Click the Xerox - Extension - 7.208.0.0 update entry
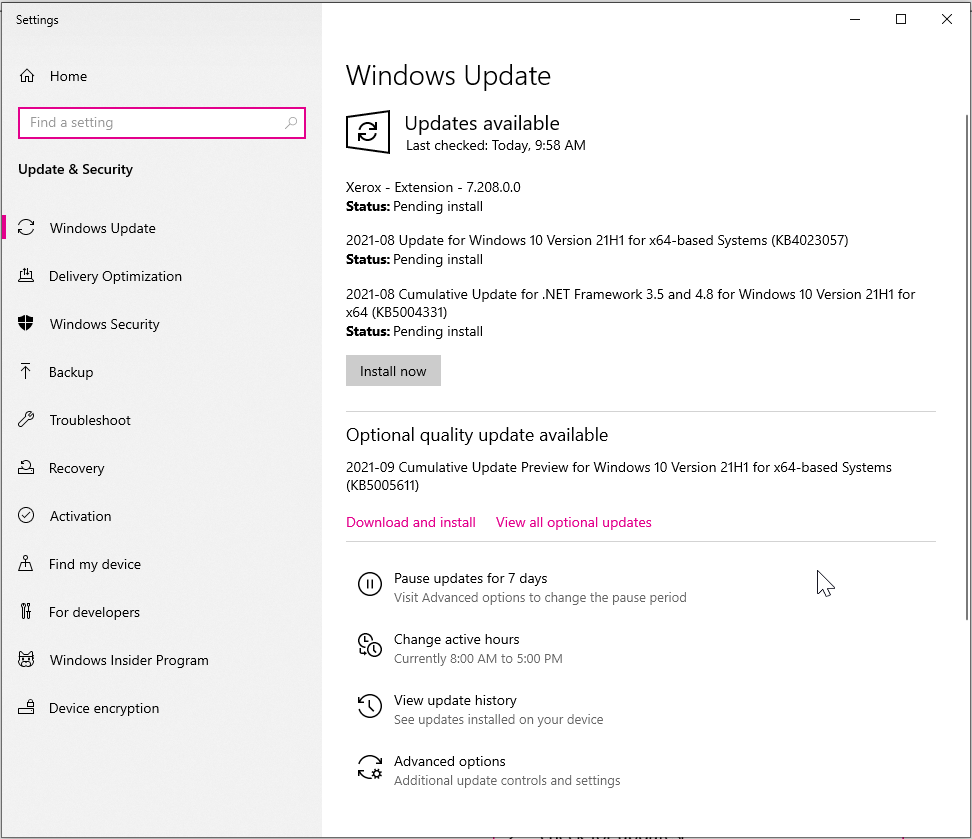Viewport: 972px width, 839px height. click(433, 187)
